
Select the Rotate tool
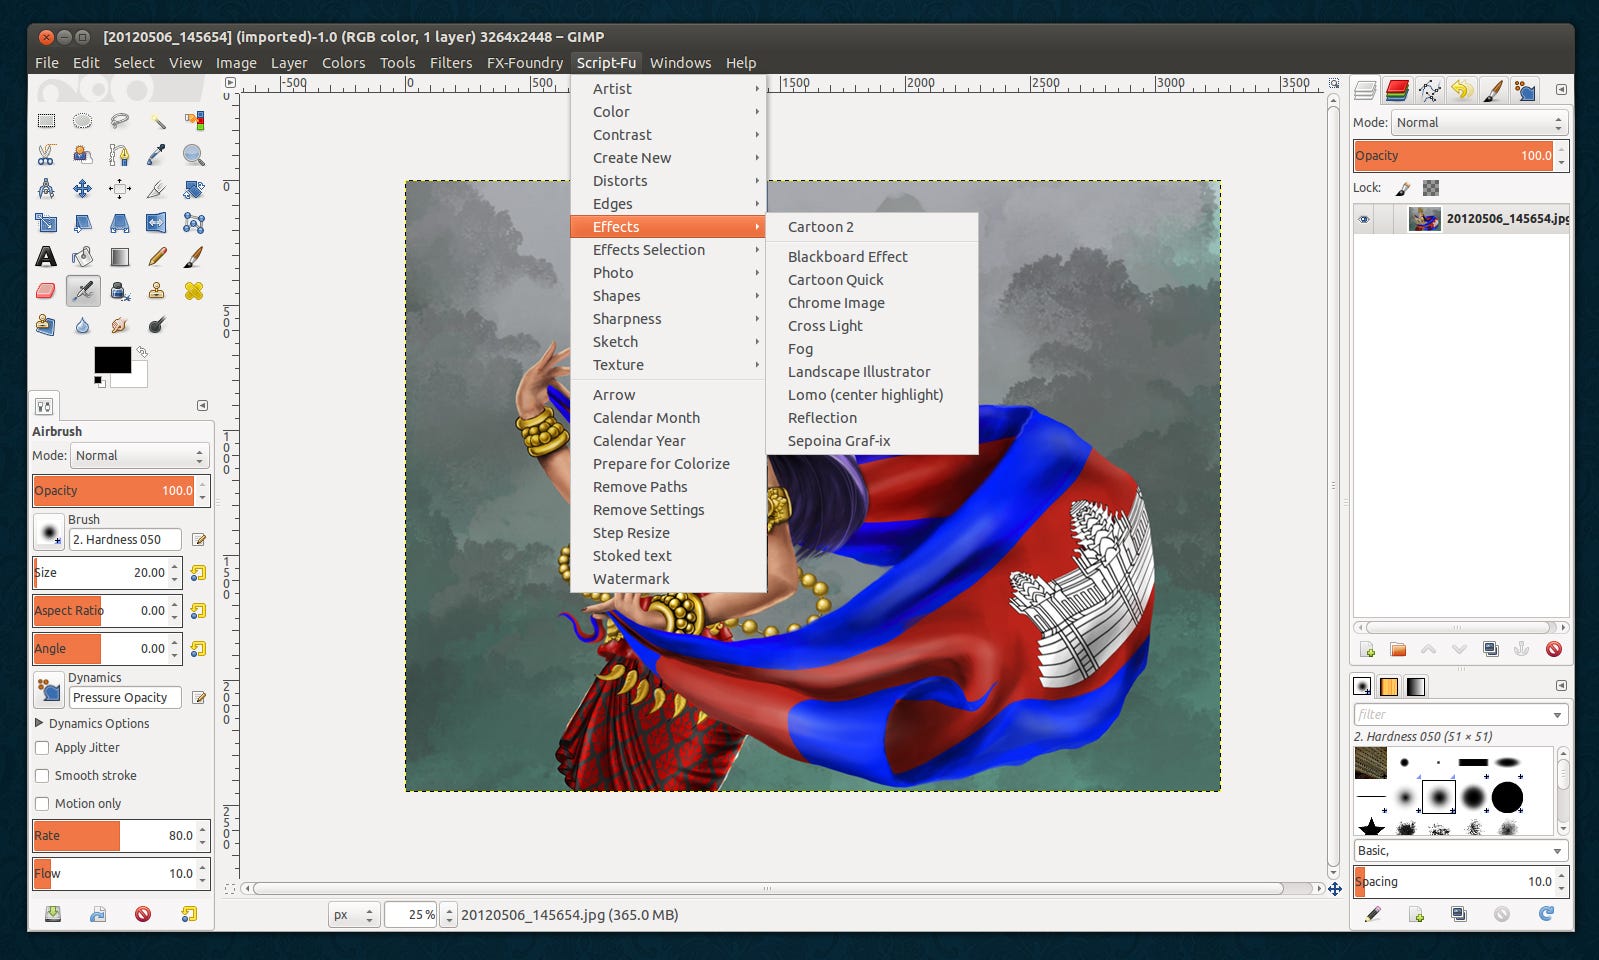tap(194, 189)
